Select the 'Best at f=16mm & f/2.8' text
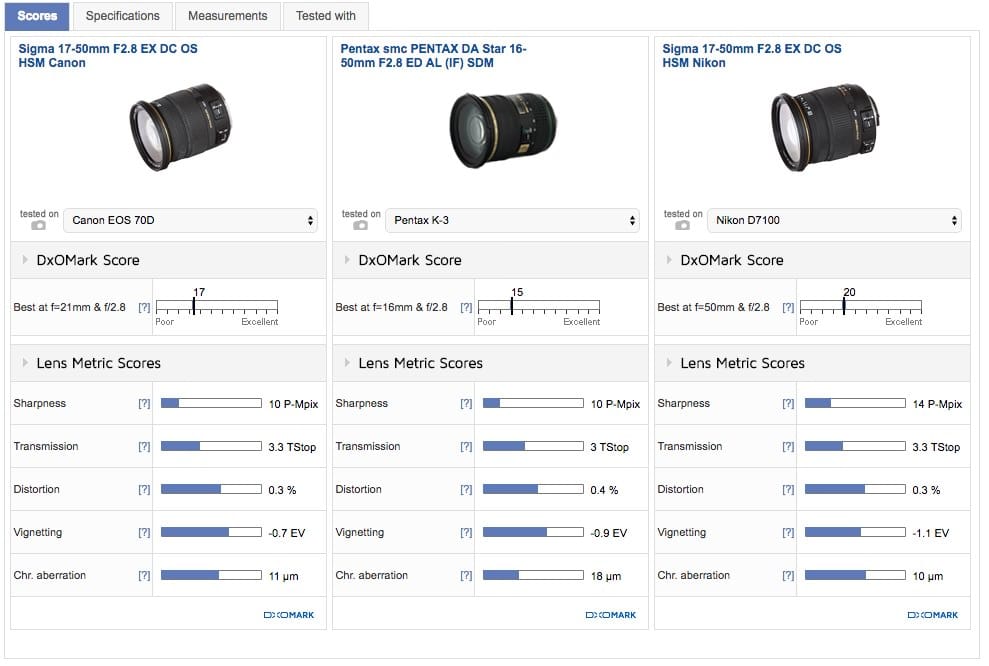The height and width of the screenshot is (666, 989). 392,307
